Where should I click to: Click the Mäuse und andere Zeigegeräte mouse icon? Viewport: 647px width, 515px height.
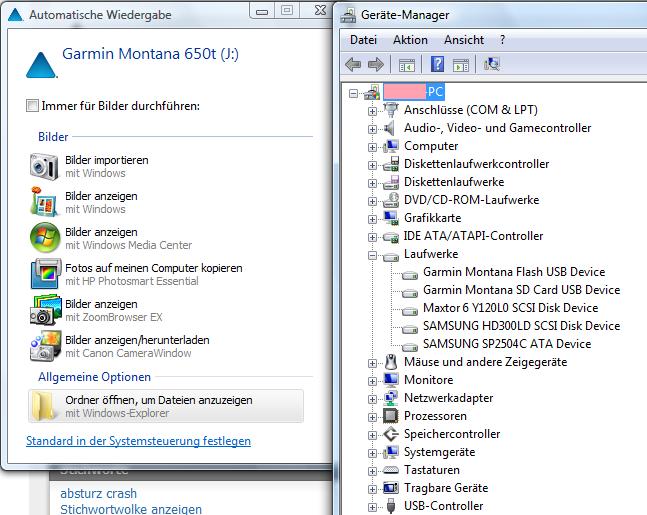pos(391,362)
